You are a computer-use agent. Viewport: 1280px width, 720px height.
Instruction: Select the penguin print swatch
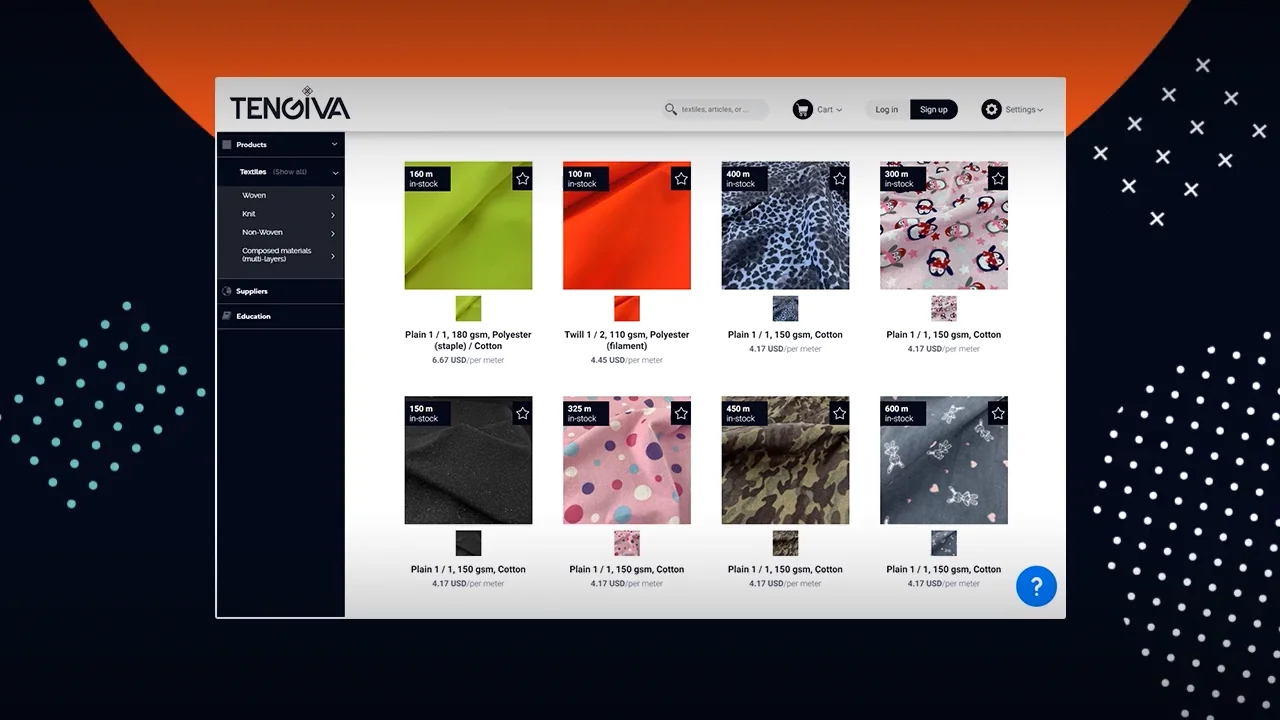[944, 308]
